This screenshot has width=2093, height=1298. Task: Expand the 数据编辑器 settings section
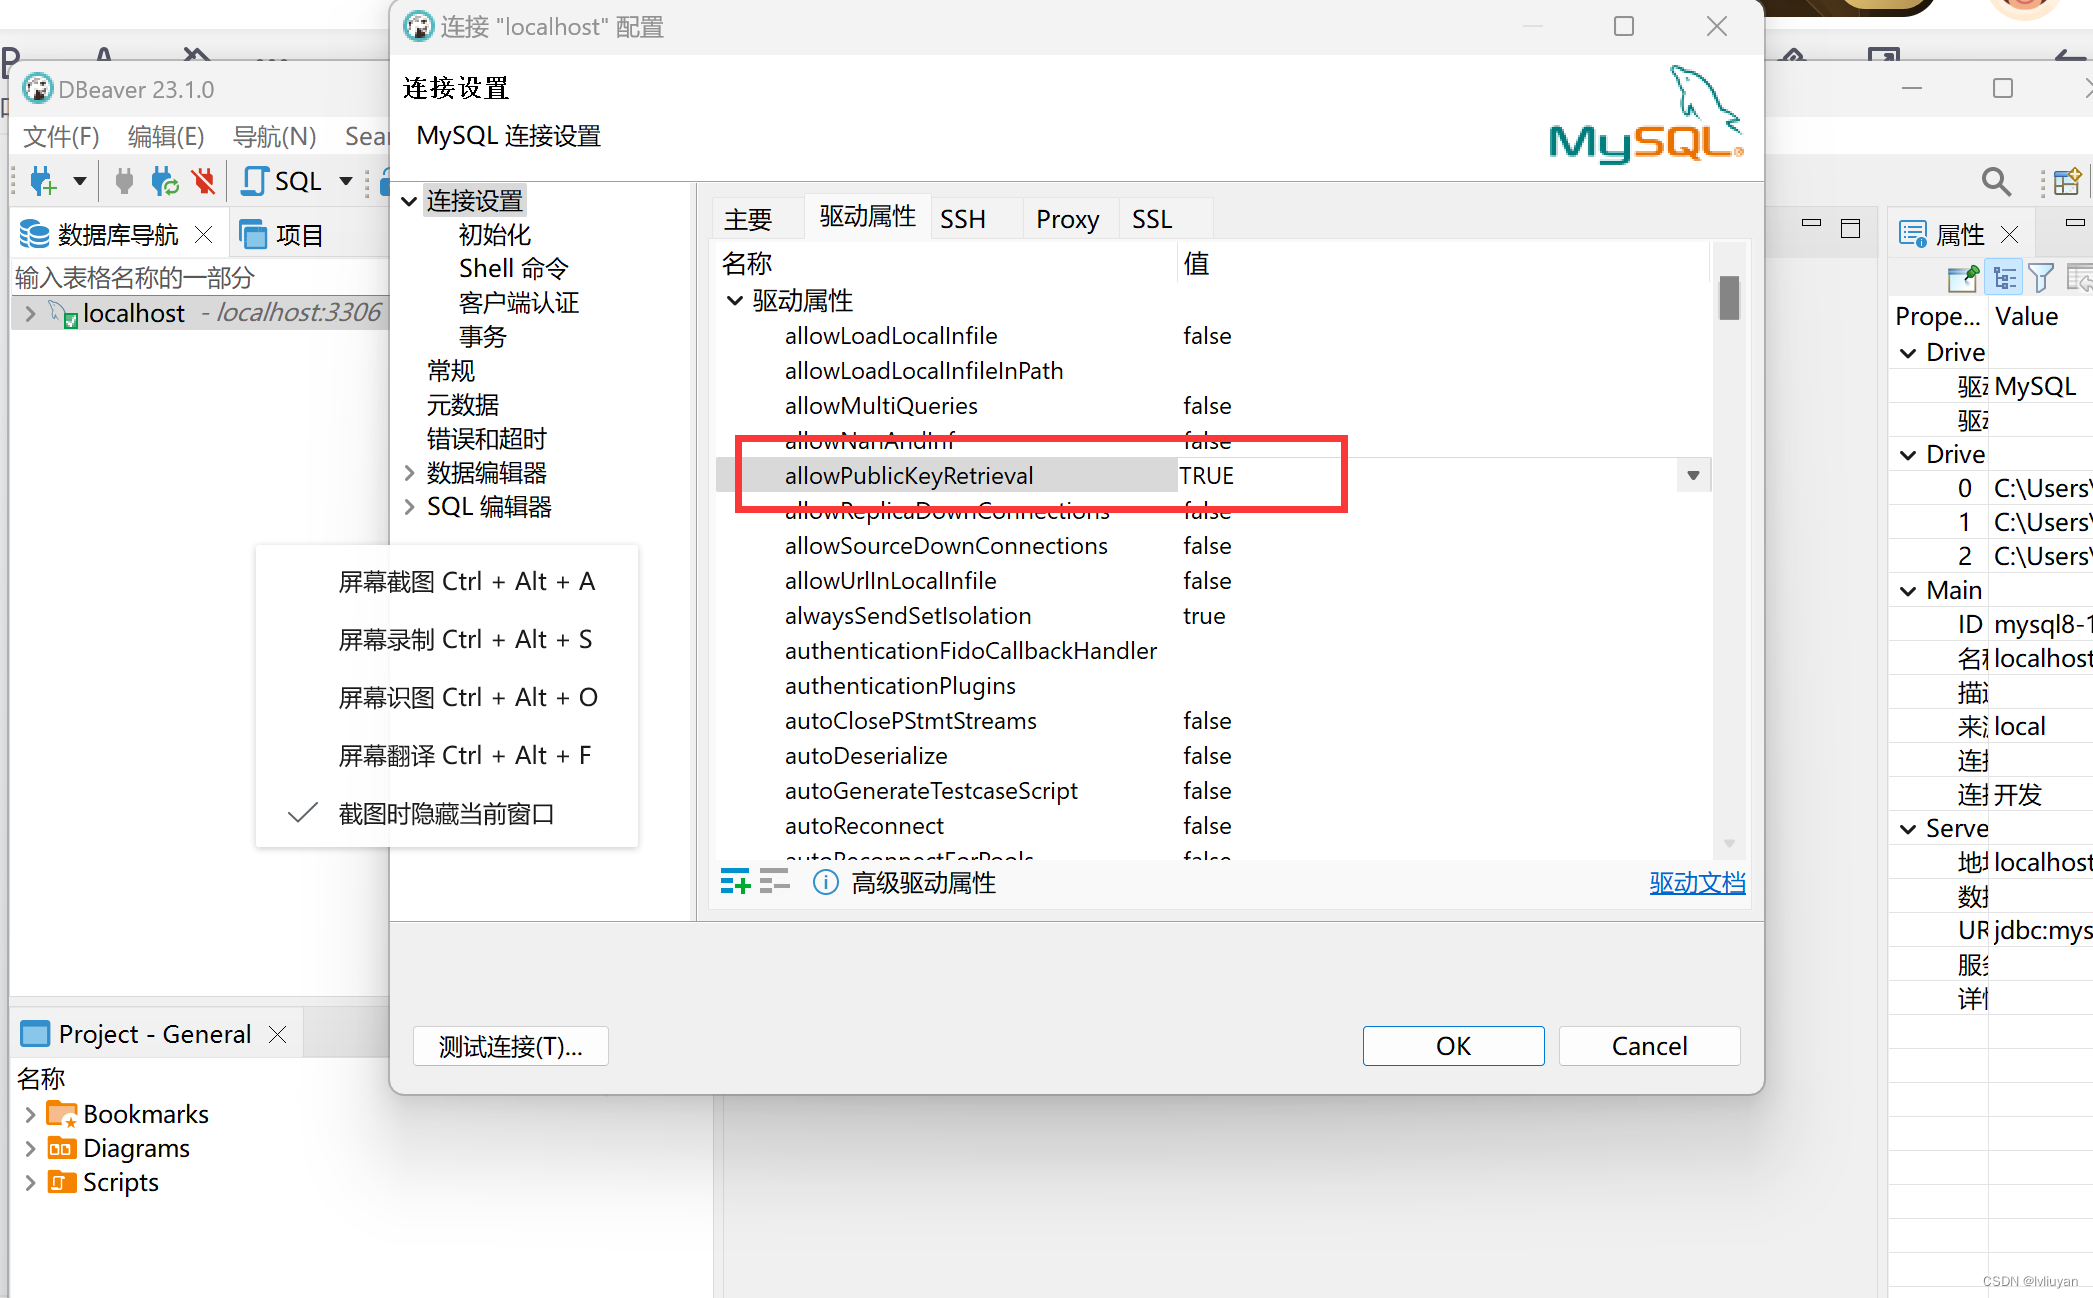[x=409, y=472]
